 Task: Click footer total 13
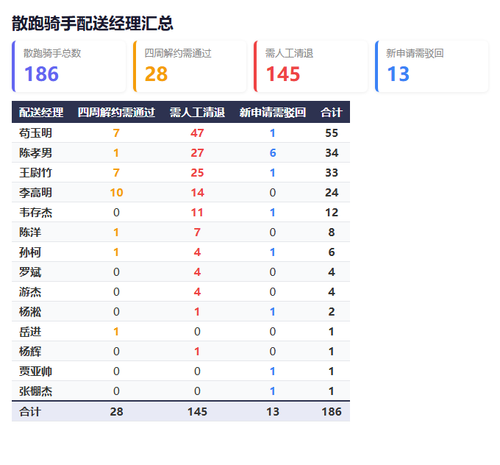[x=273, y=412]
